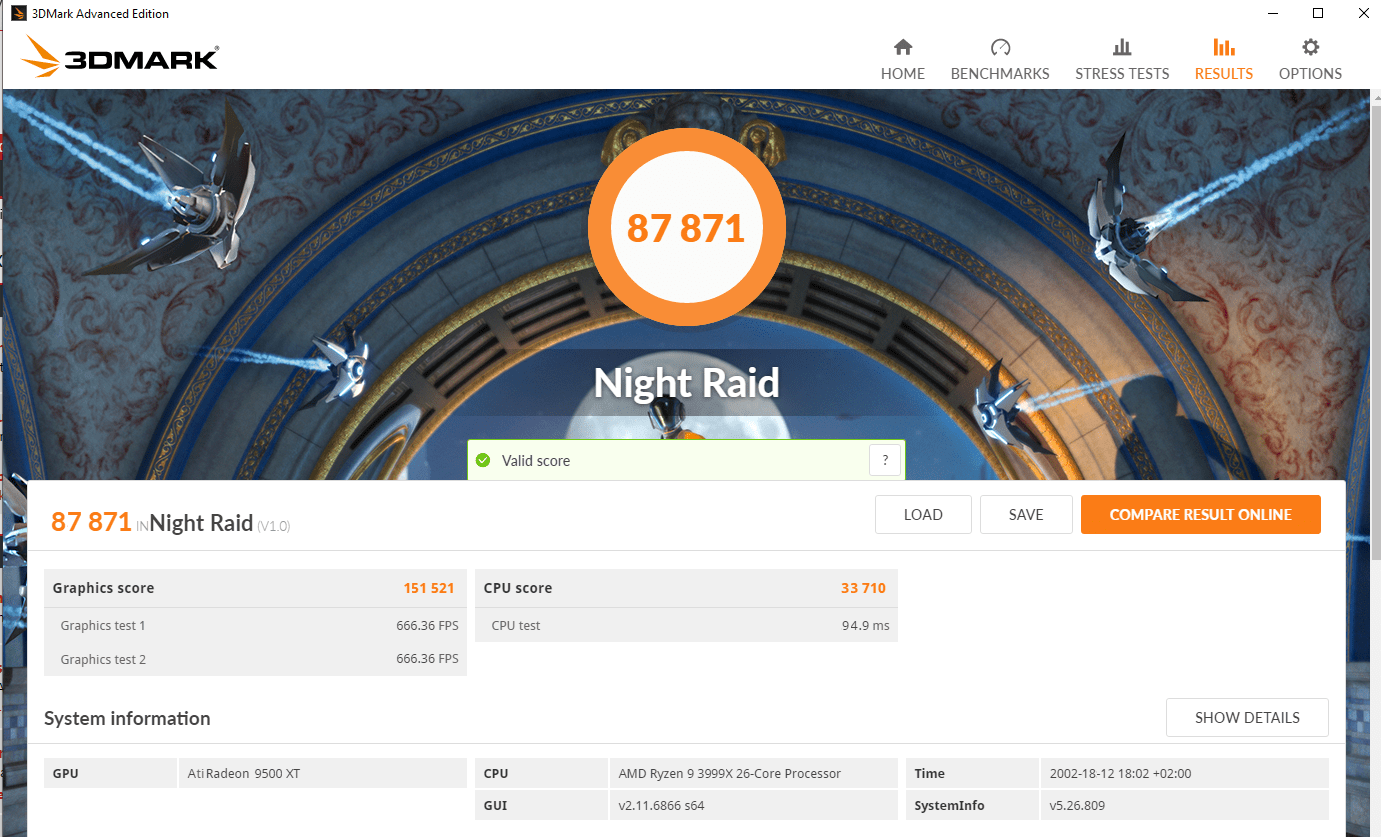This screenshot has height=837, width=1381.
Task: Click the GUI version v2.11.6866 s64
Action: pyautogui.click(x=661, y=805)
